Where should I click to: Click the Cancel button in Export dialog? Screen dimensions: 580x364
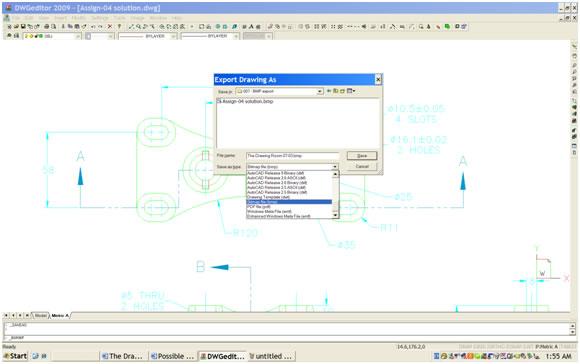tap(362, 166)
